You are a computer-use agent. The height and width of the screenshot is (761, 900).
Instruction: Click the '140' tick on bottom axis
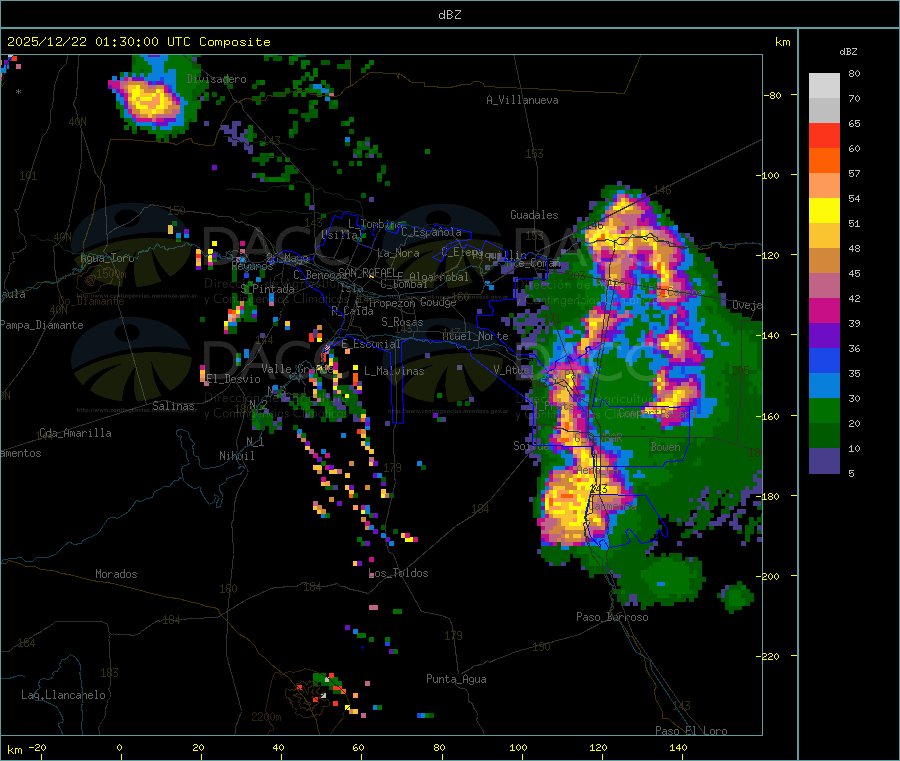click(x=678, y=747)
